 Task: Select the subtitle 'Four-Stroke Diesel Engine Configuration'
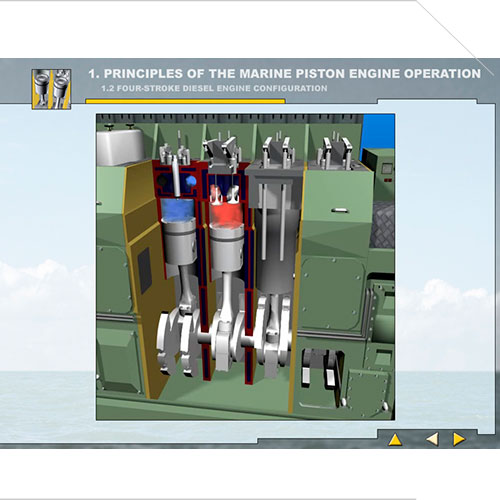[x=214, y=88]
